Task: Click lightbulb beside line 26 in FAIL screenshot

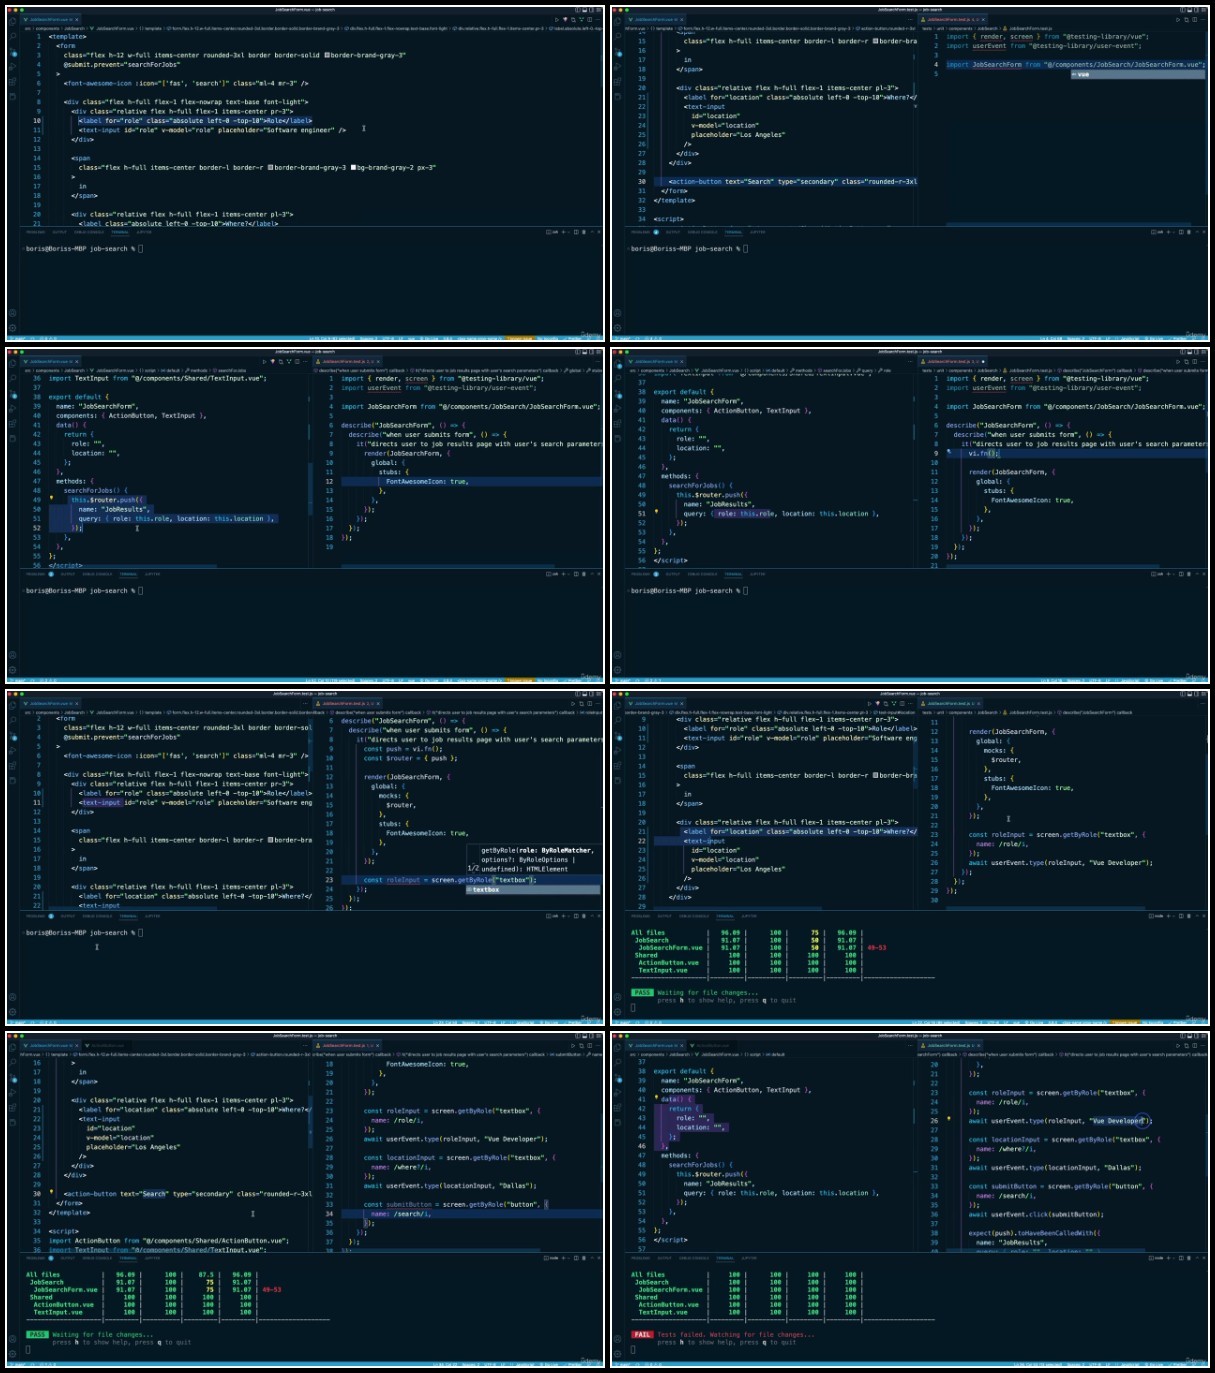Action: point(949,1118)
